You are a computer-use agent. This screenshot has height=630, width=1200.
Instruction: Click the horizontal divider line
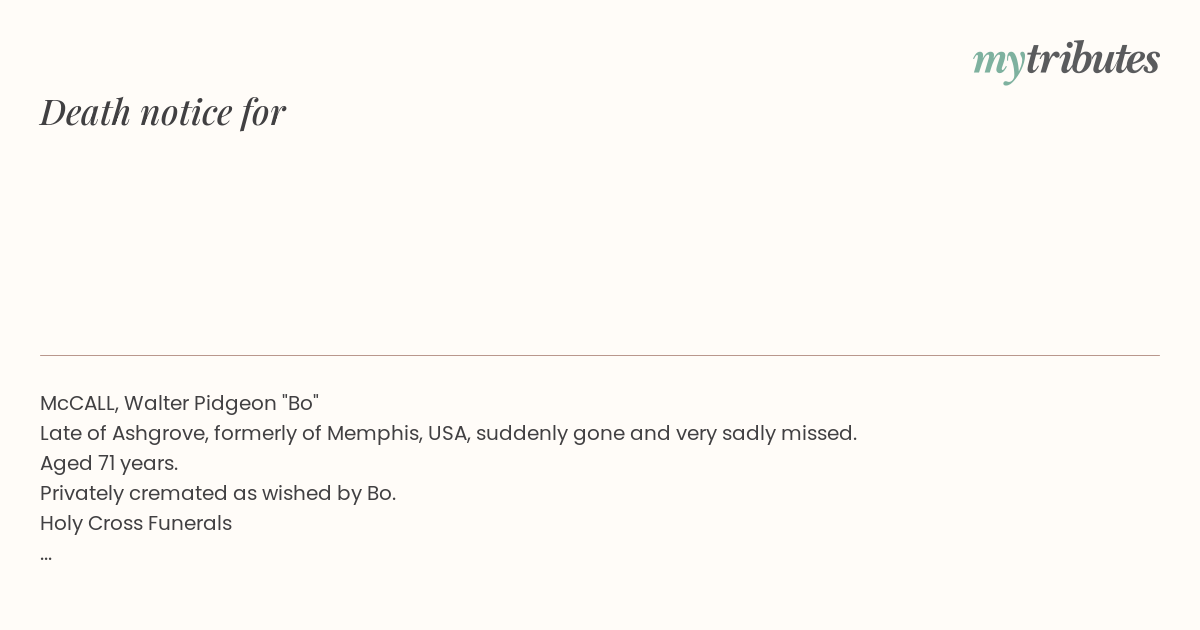(x=600, y=355)
